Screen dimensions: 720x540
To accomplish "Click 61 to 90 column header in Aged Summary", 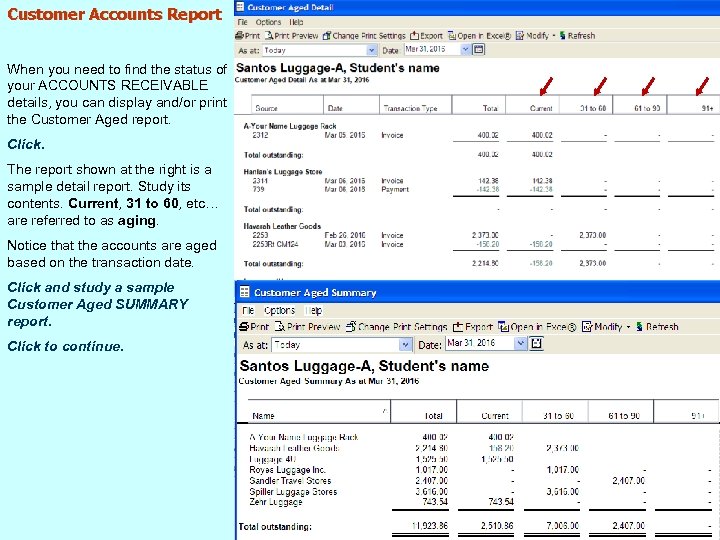I will pyautogui.click(x=621, y=411).
